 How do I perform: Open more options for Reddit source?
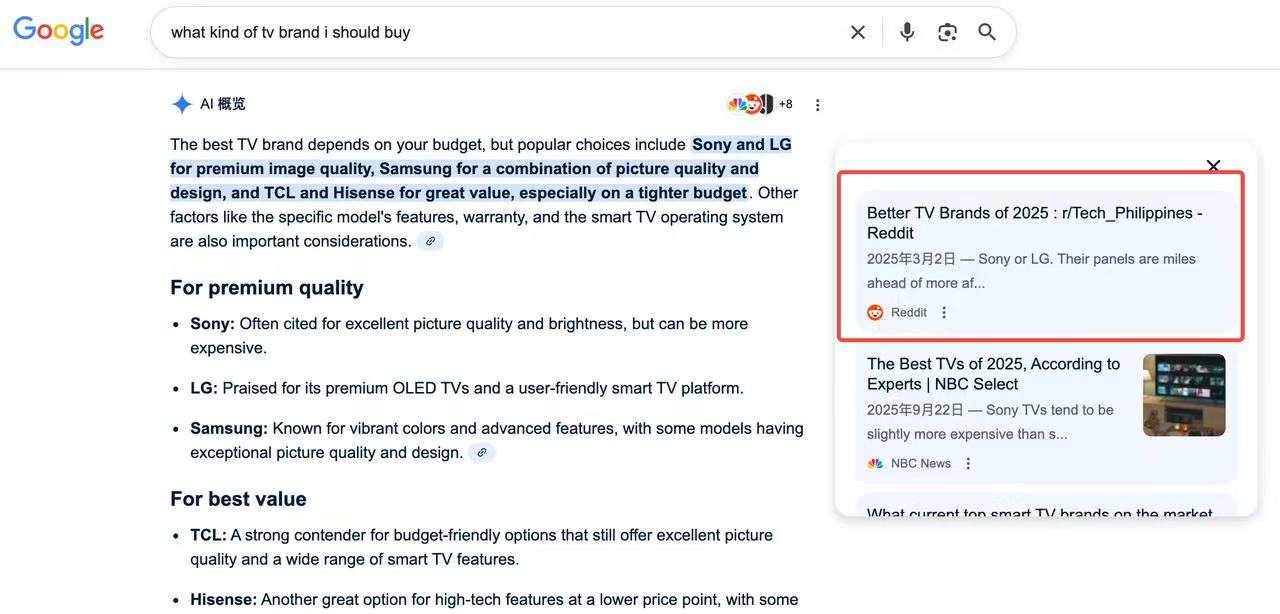click(944, 312)
